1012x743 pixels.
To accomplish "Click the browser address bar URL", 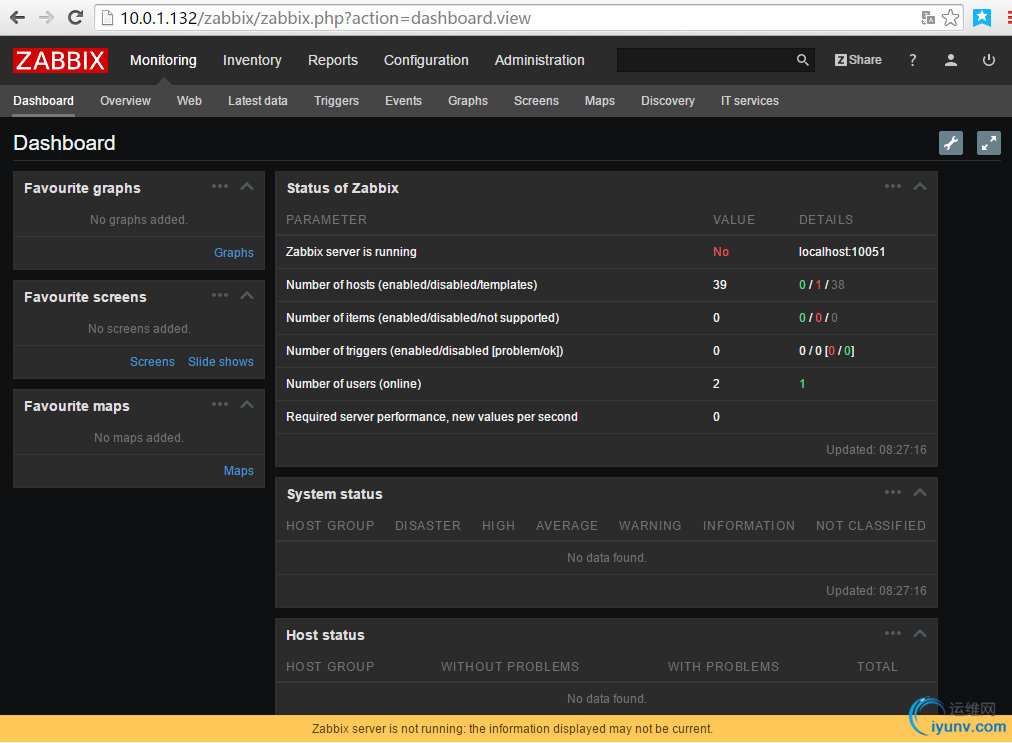I will [x=325, y=18].
